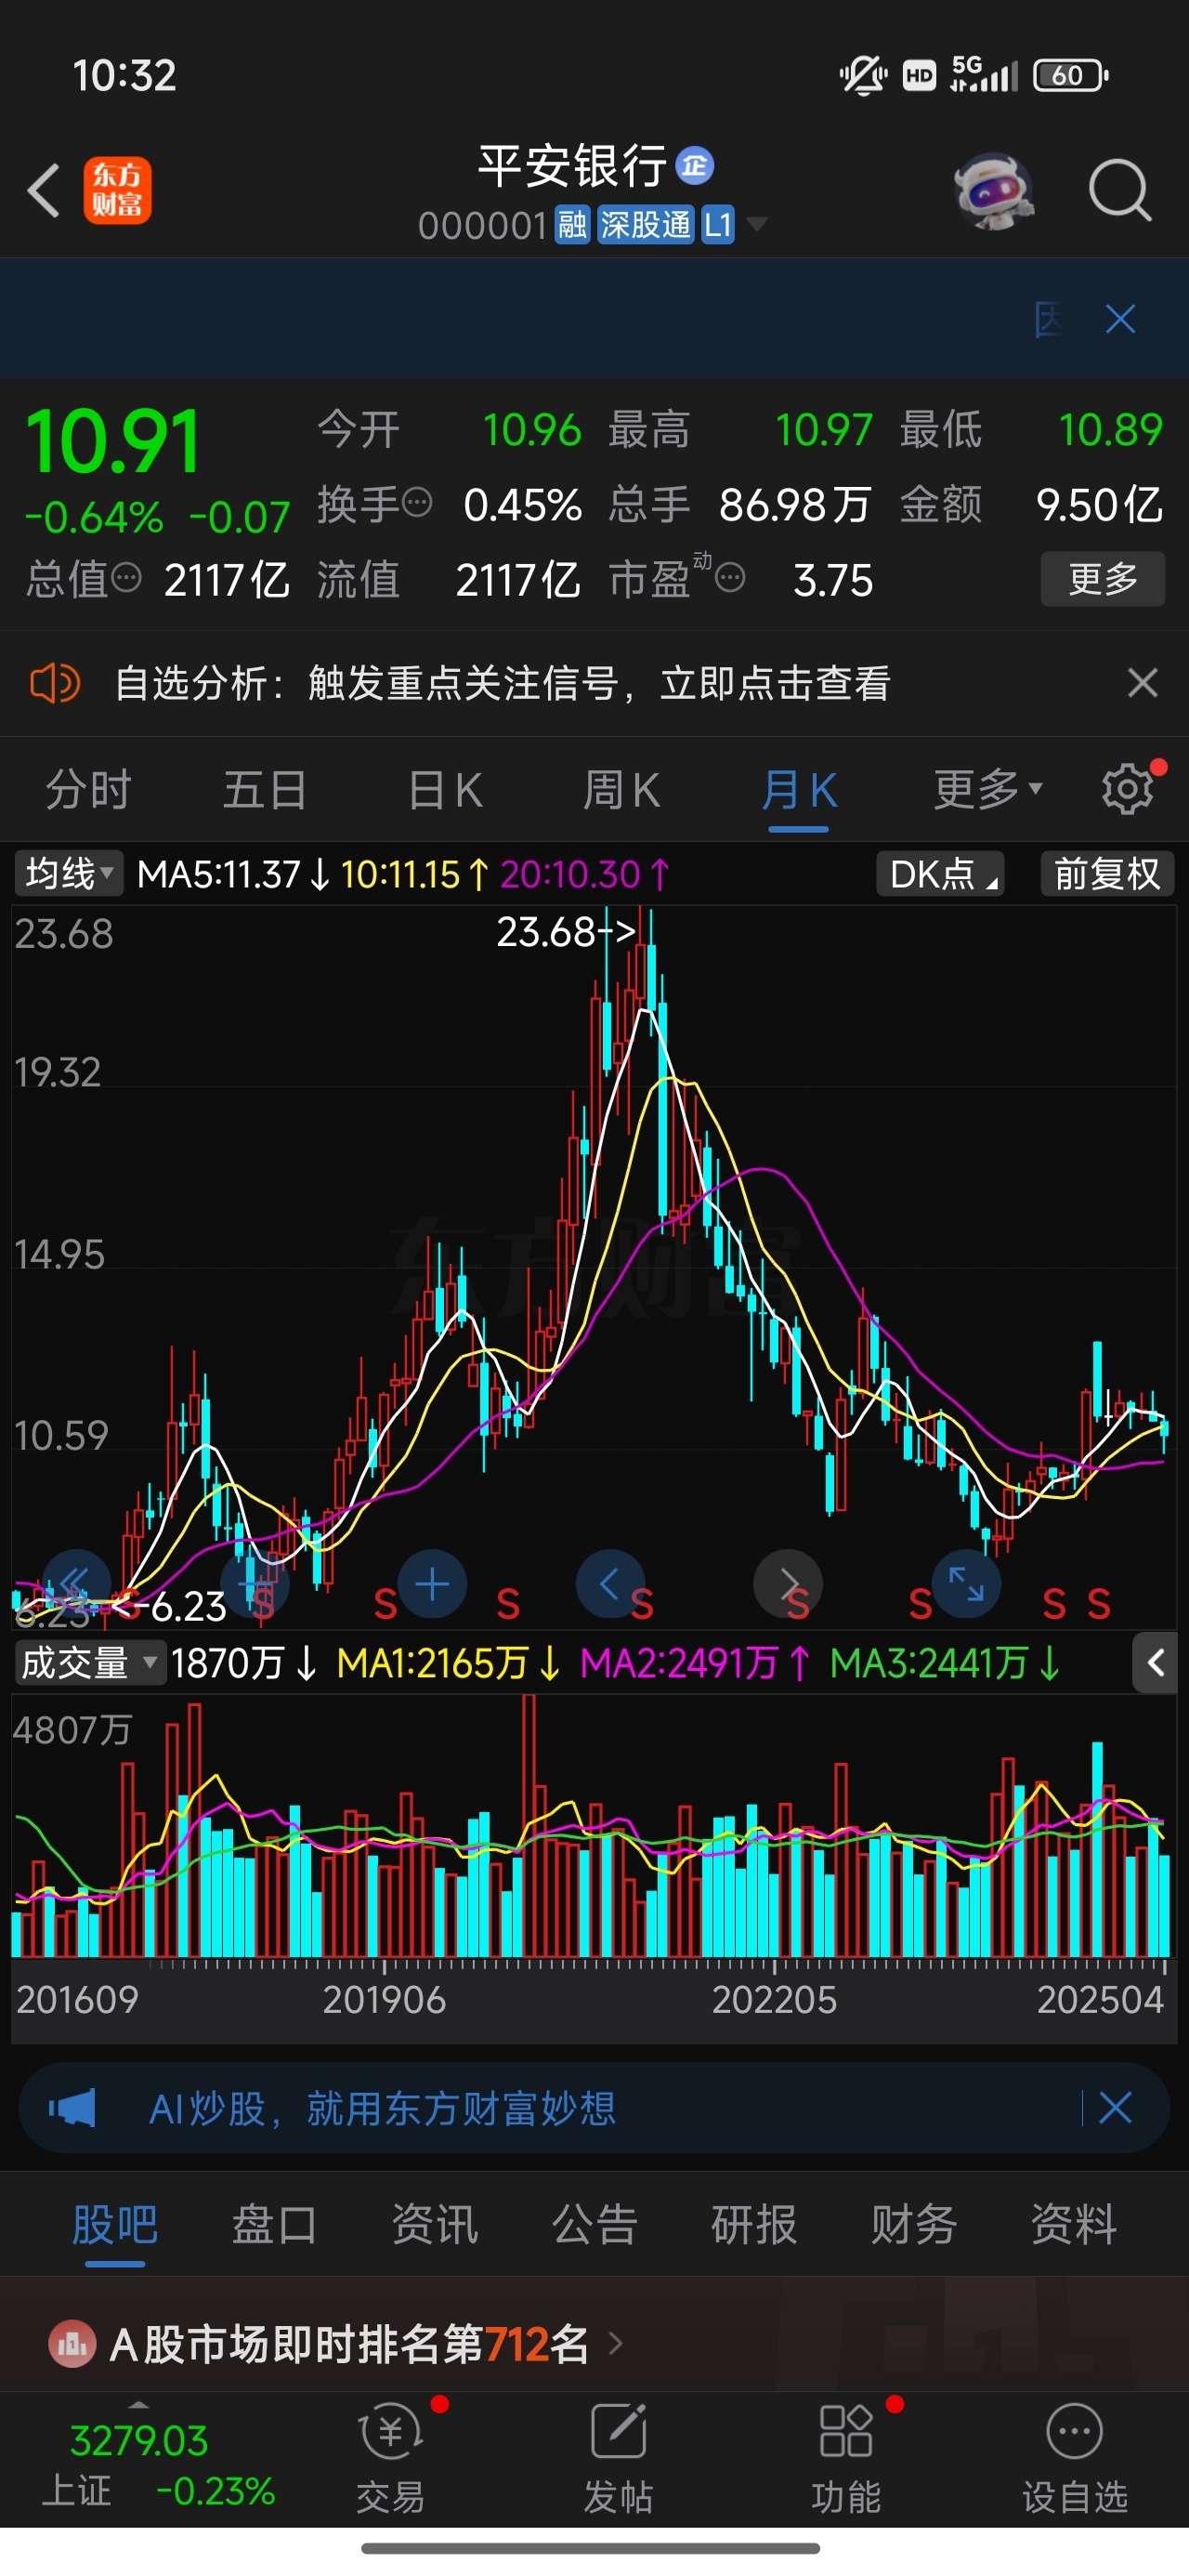This screenshot has width=1189, height=2576.
Task: Tap the current price 10.91
Action: (112, 442)
